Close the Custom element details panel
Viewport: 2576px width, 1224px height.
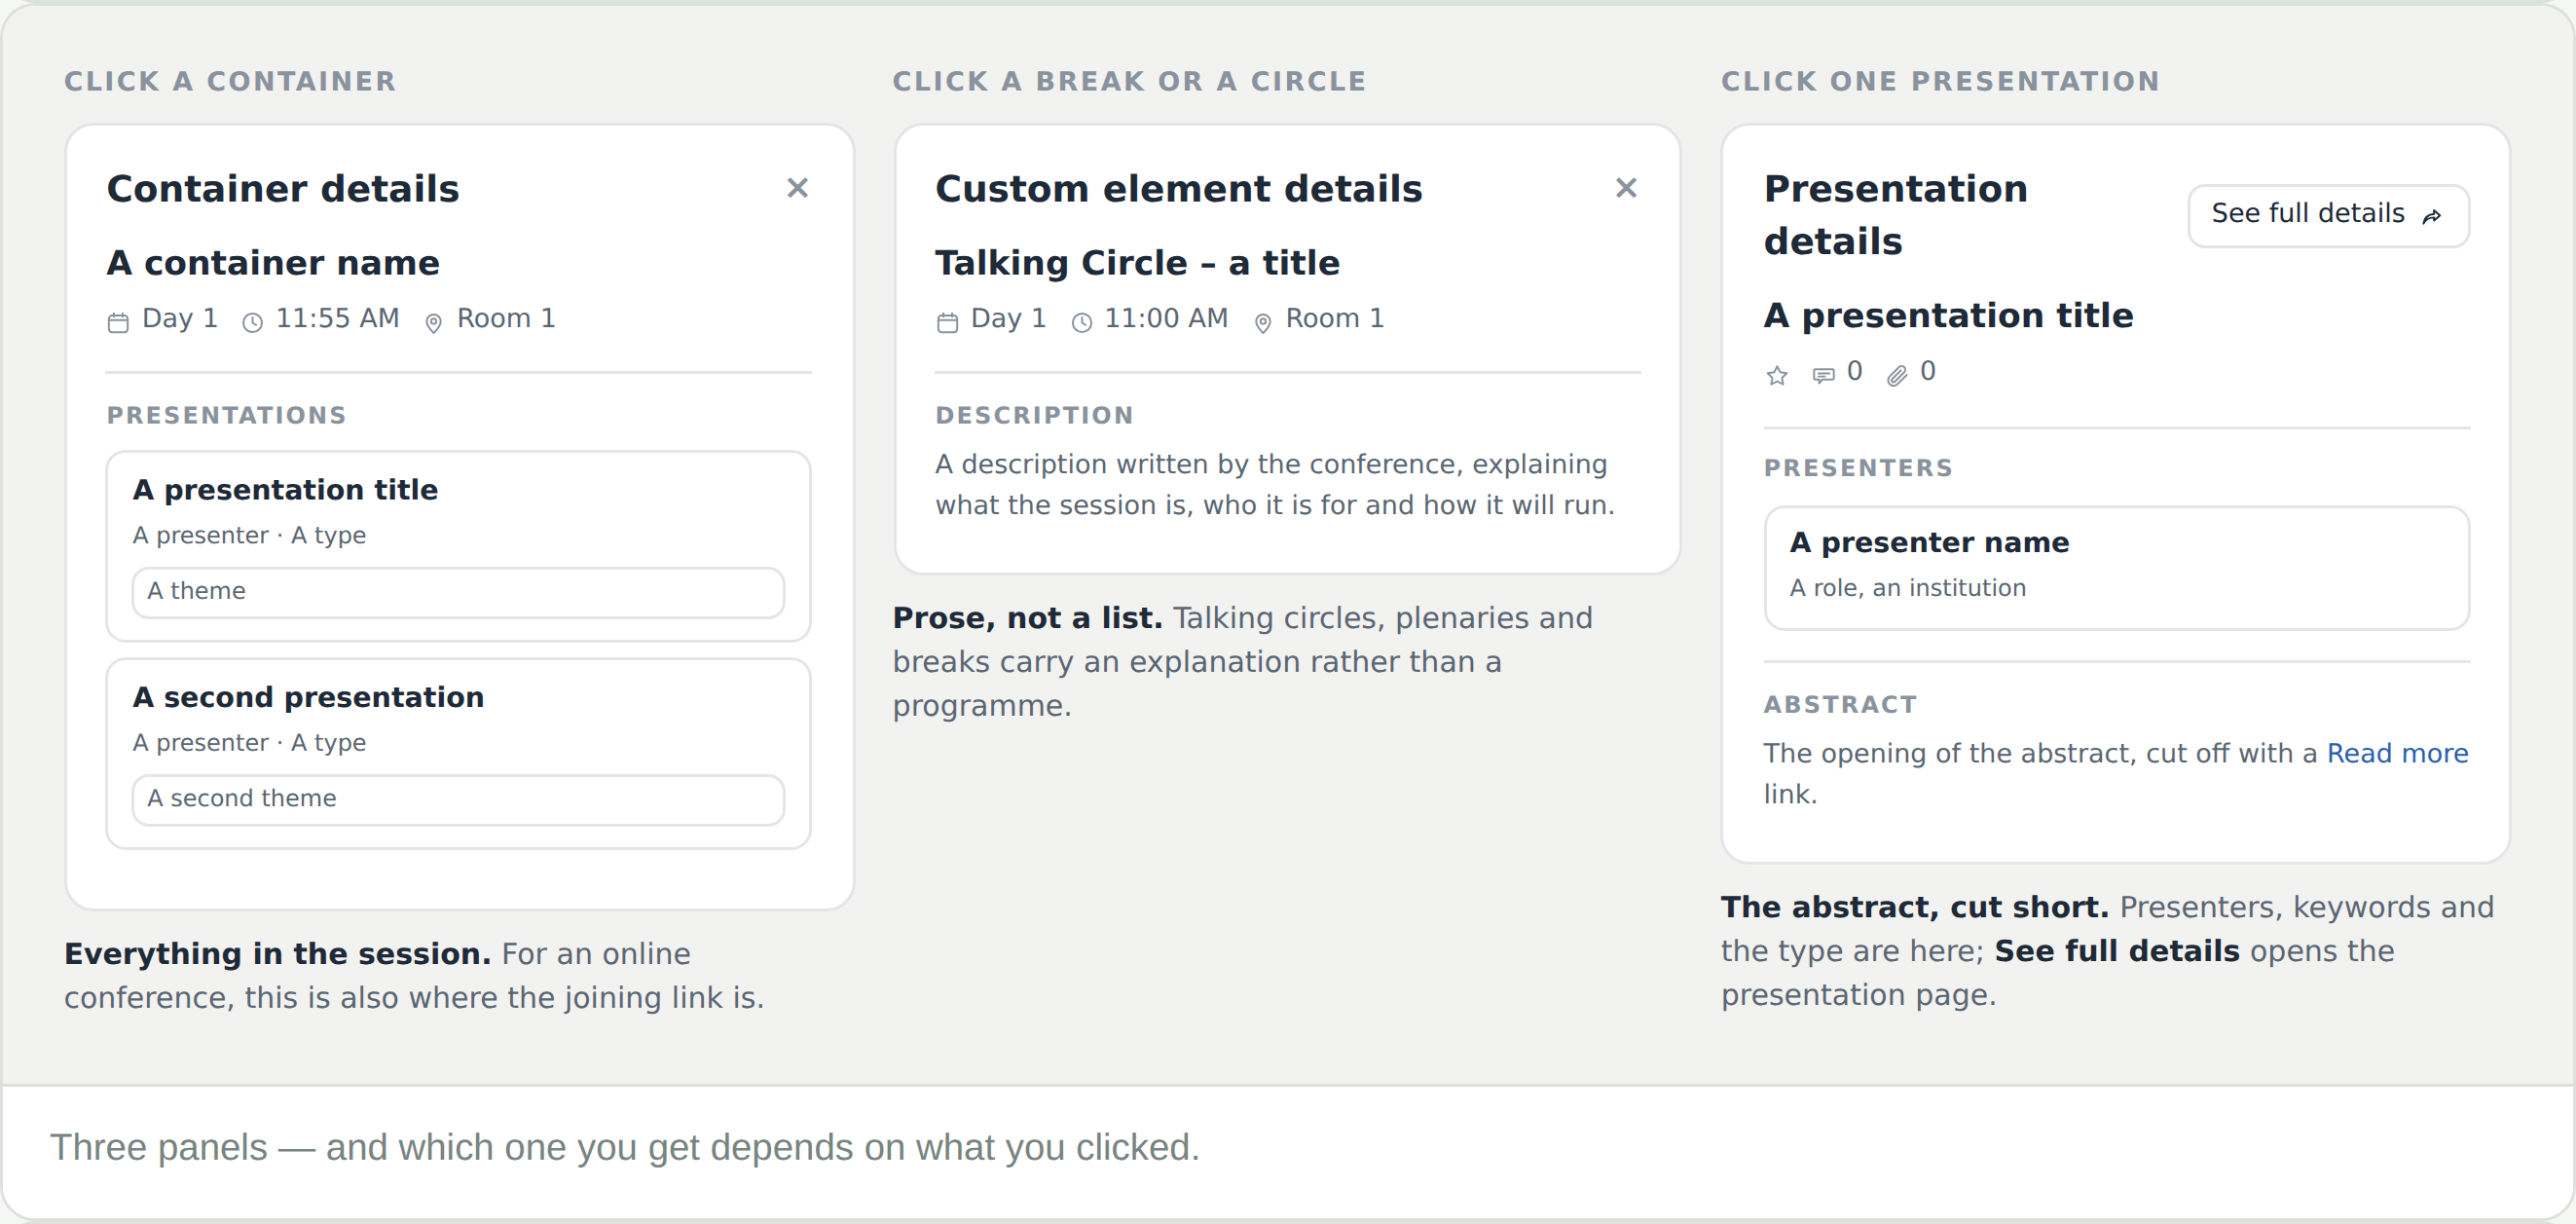click(1626, 188)
